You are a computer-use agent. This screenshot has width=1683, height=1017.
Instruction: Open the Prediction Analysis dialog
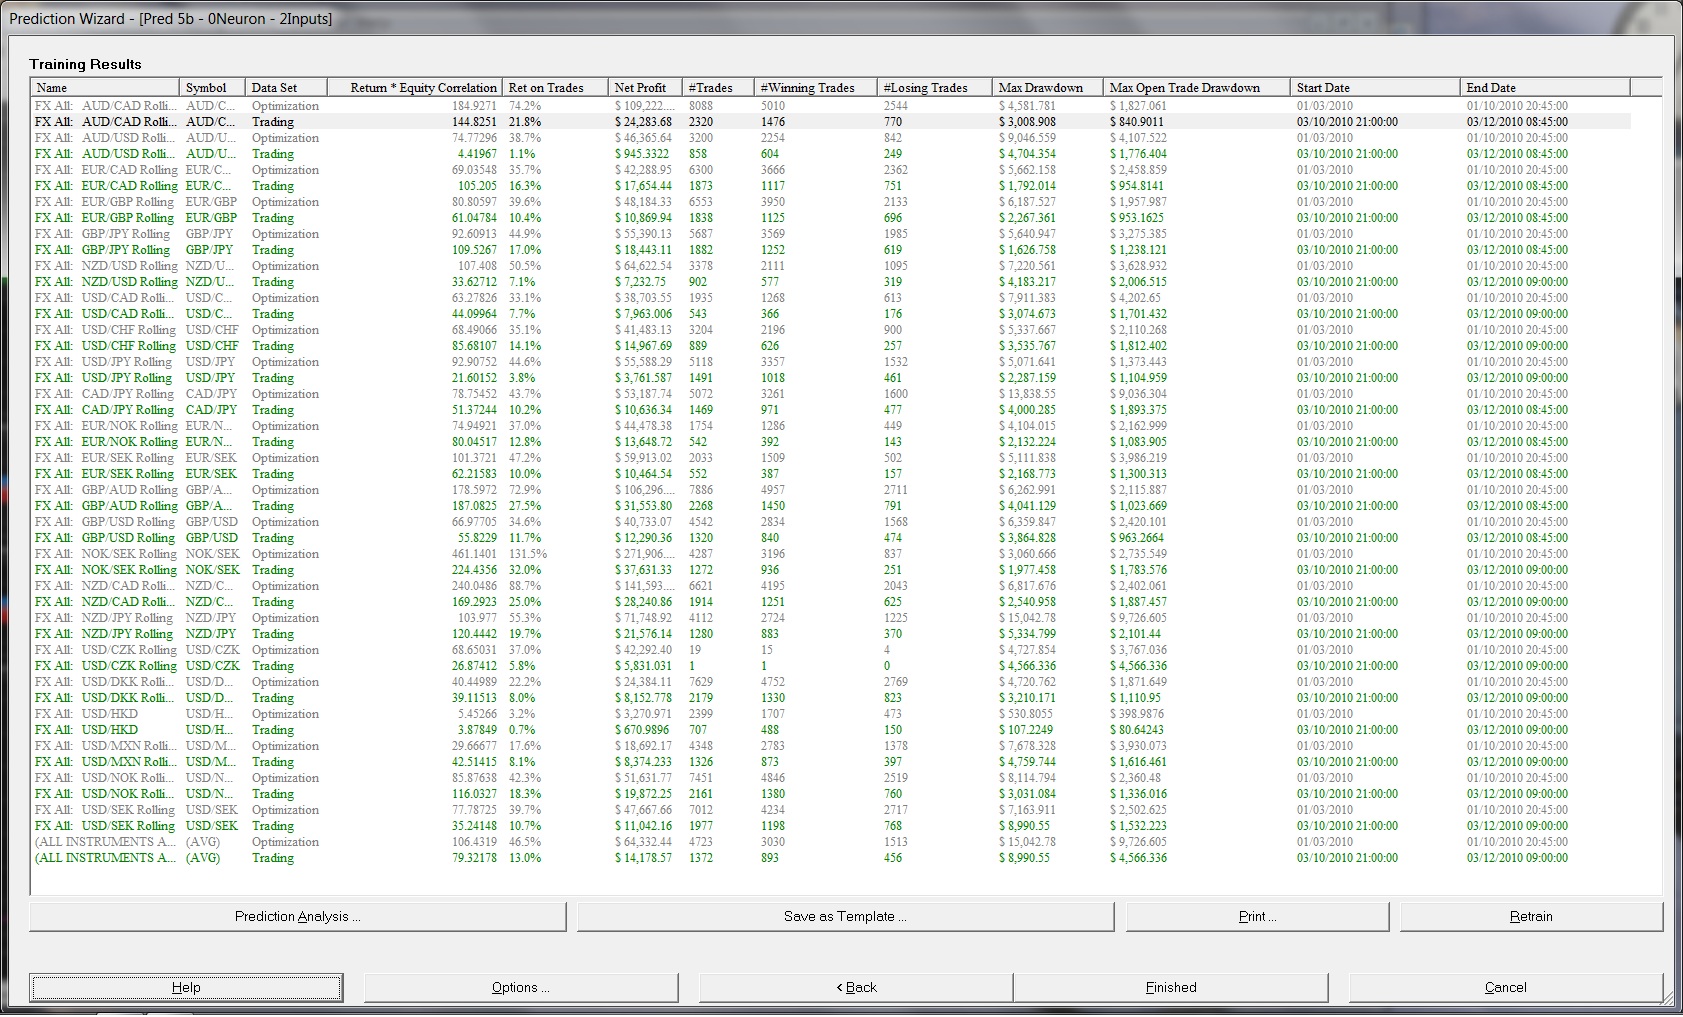click(x=297, y=916)
